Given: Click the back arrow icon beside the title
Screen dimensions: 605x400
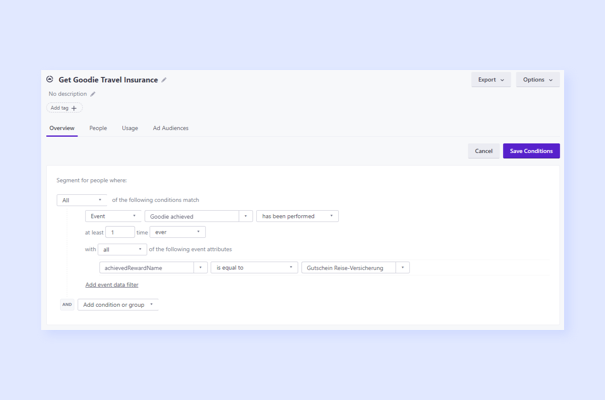Looking at the screenshot, I should [x=50, y=79].
